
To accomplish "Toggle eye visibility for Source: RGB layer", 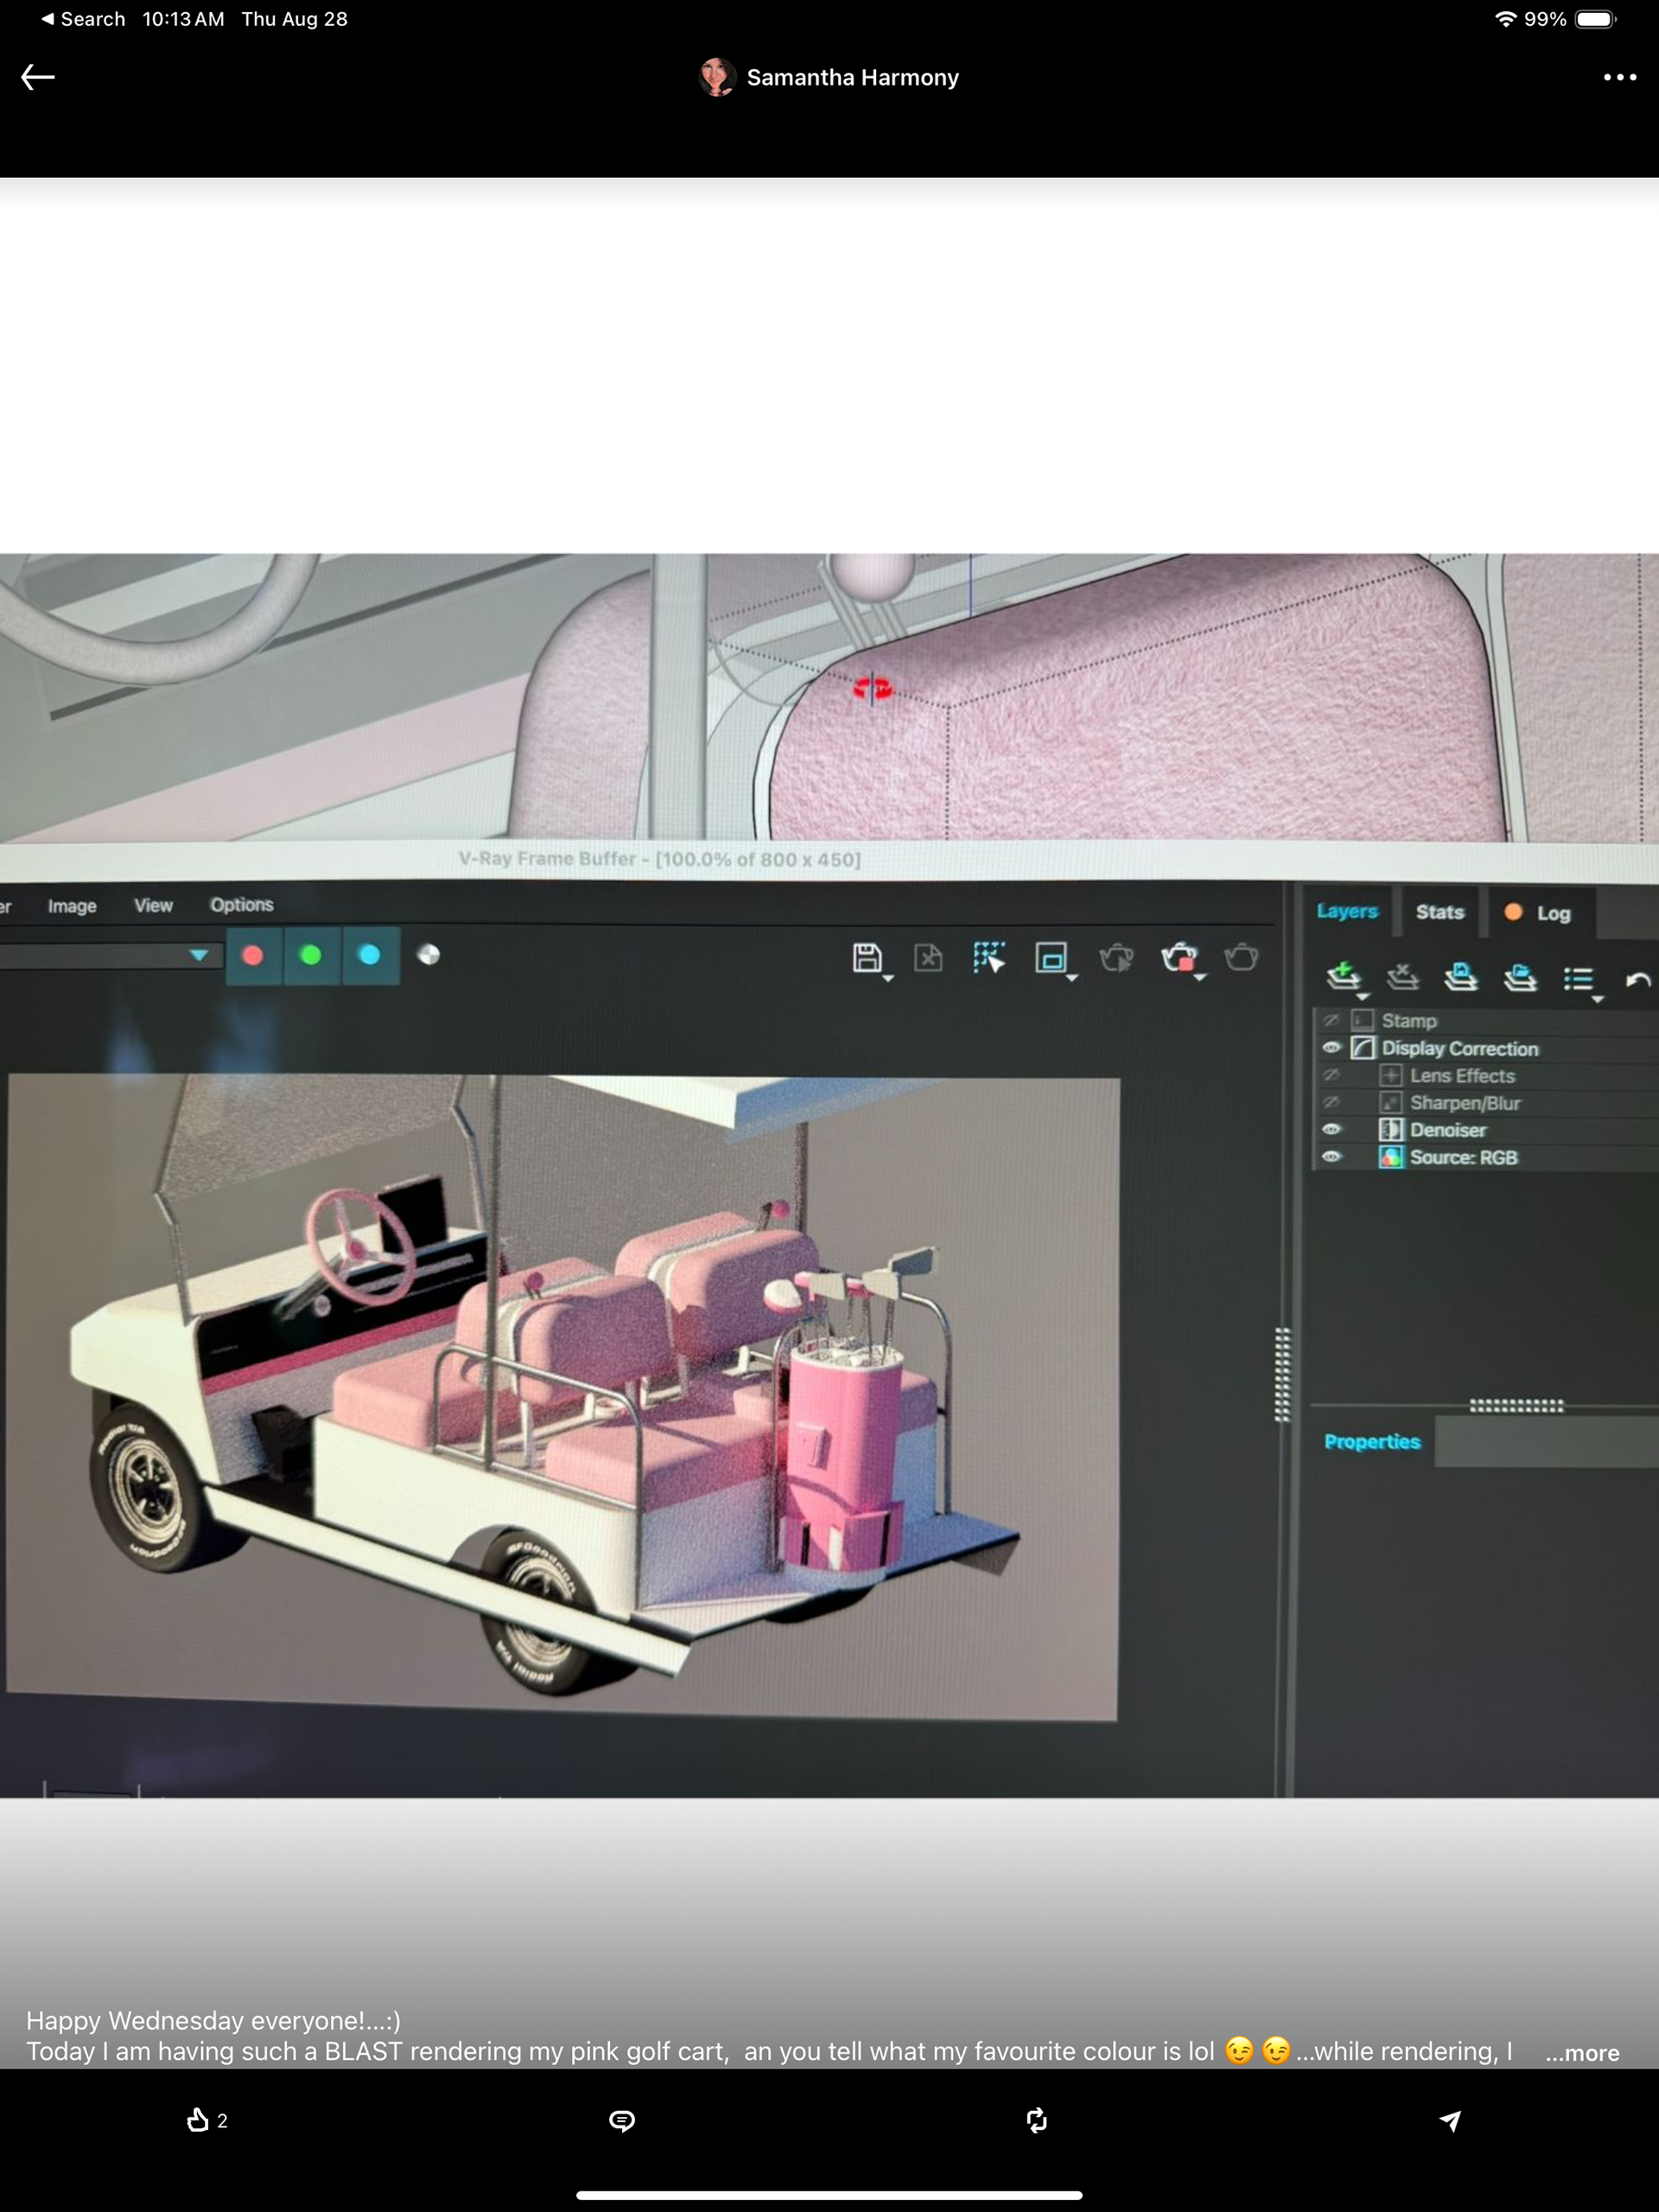I will (1331, 1157).
